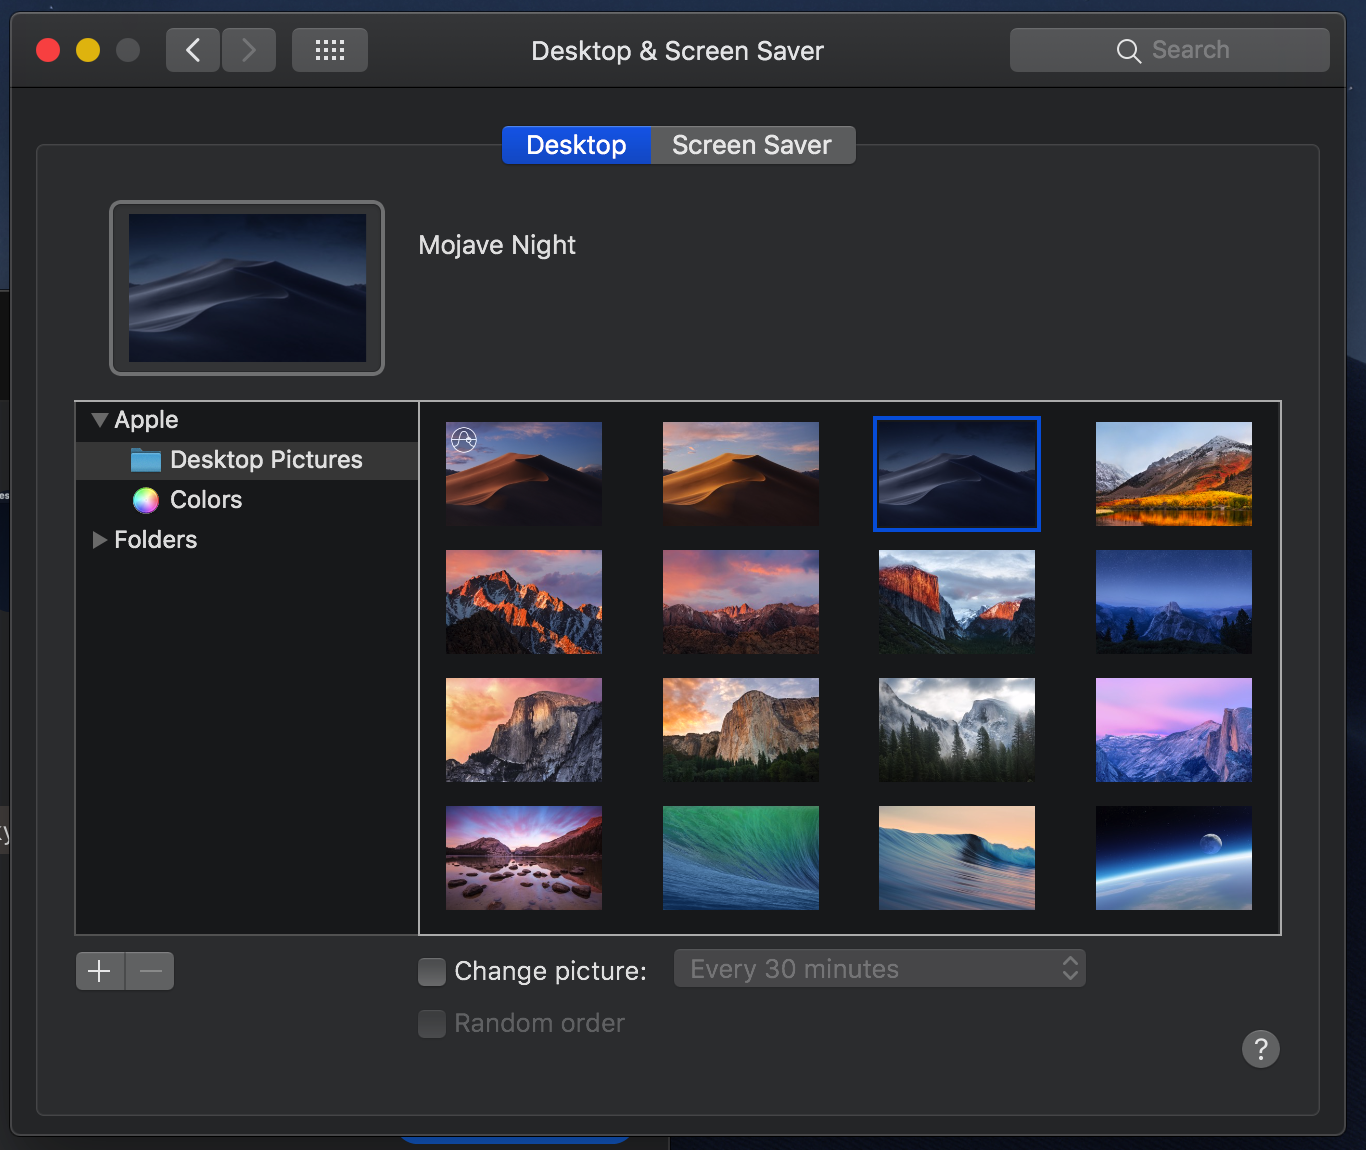Choose the High Sierra autumn lake wallpaper

(1174, 474)
